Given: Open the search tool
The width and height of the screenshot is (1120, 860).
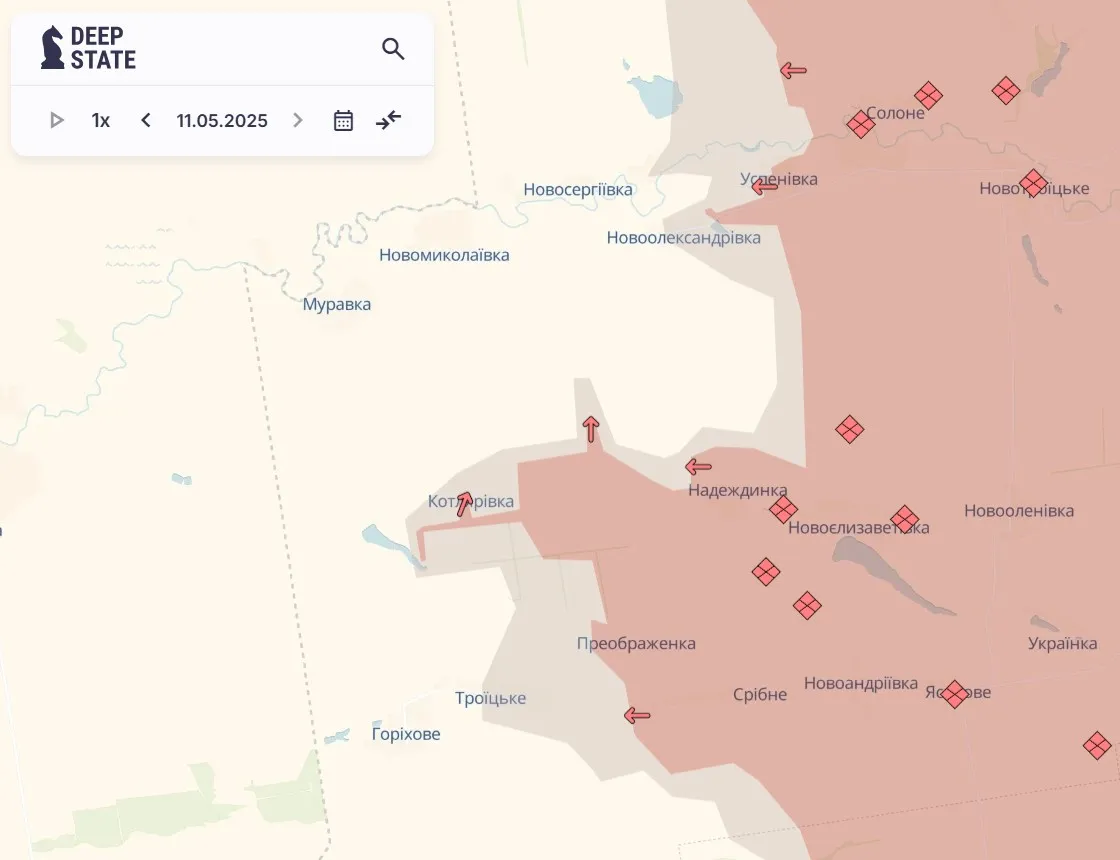Looking at the screenshot, I should coord(392,47).
